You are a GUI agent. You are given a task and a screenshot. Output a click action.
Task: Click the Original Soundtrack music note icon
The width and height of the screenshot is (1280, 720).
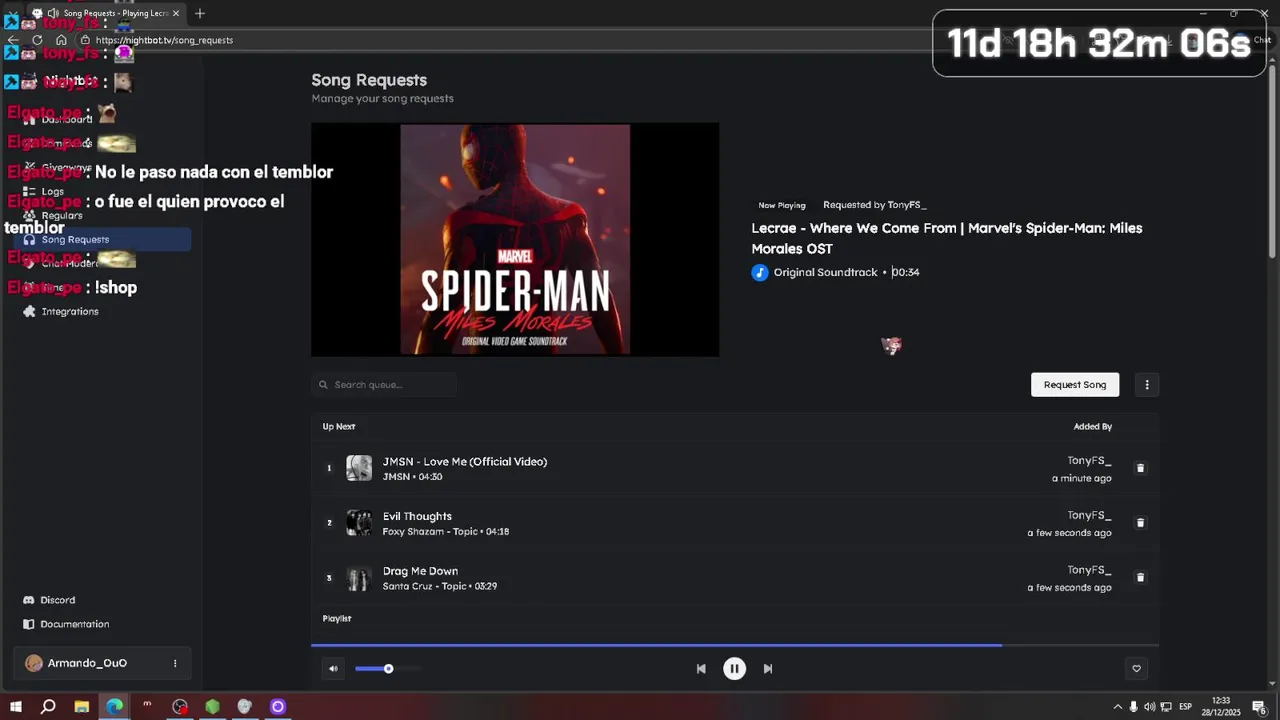coord(760,273)
